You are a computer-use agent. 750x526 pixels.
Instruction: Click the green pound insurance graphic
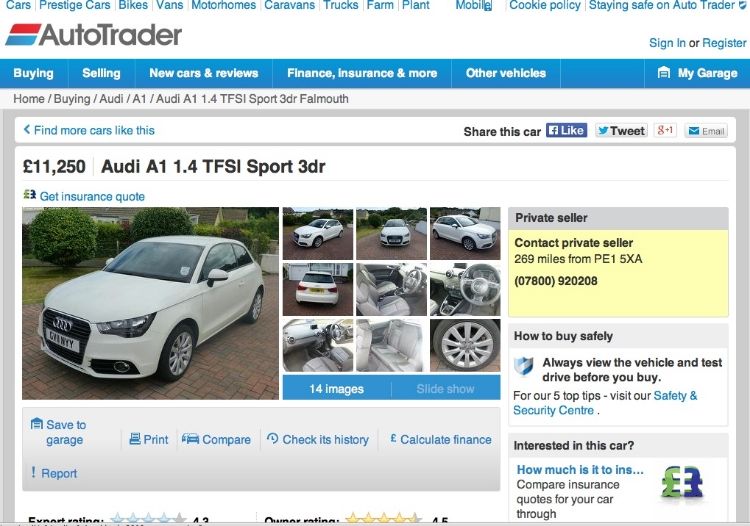(x=683, y=482)
